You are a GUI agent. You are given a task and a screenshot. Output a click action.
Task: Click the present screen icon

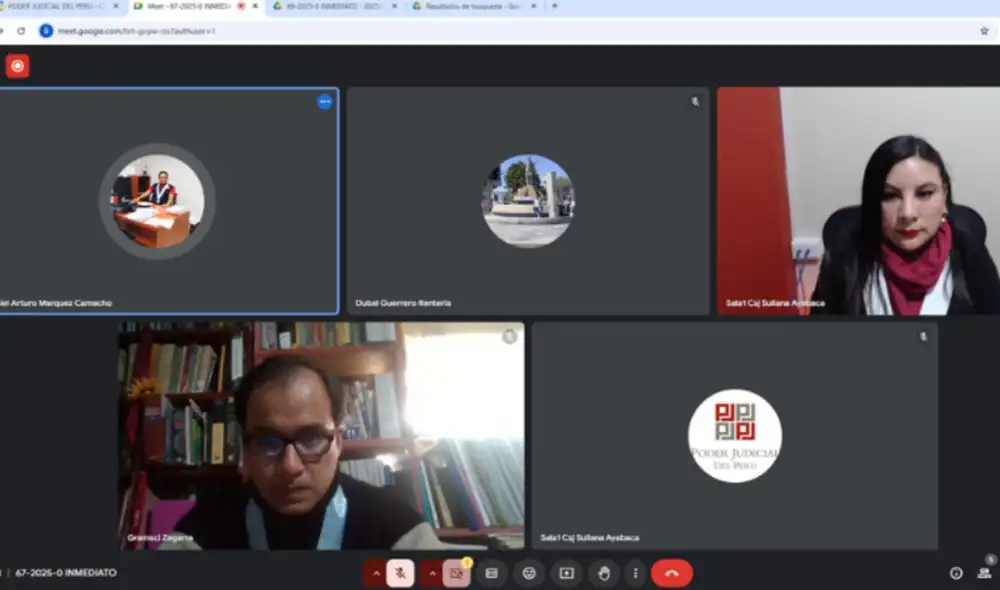566,573
